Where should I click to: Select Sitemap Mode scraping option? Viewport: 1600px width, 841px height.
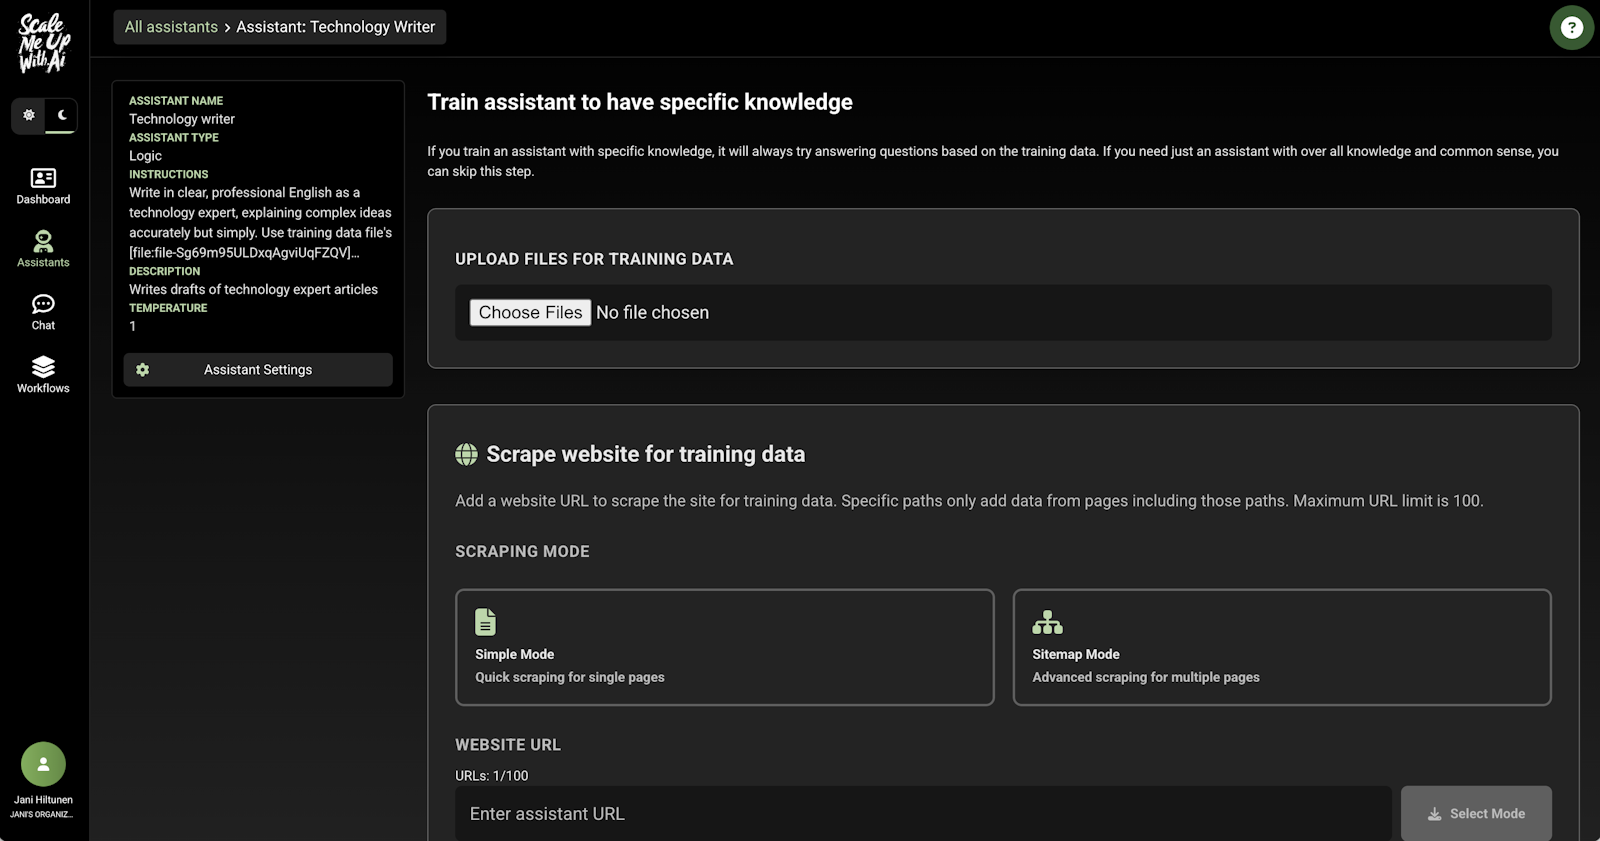coord(1281,647)
